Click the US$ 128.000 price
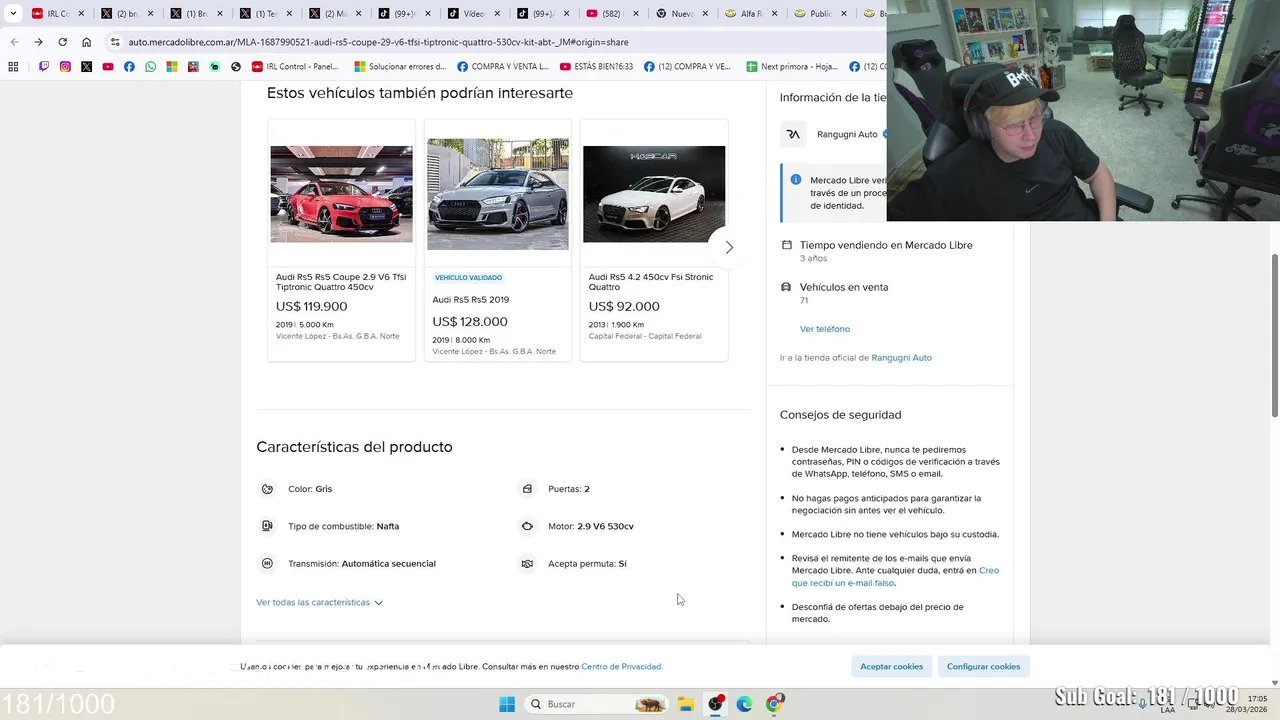Viewport: 1280px width, 720px height. point(470,322)
